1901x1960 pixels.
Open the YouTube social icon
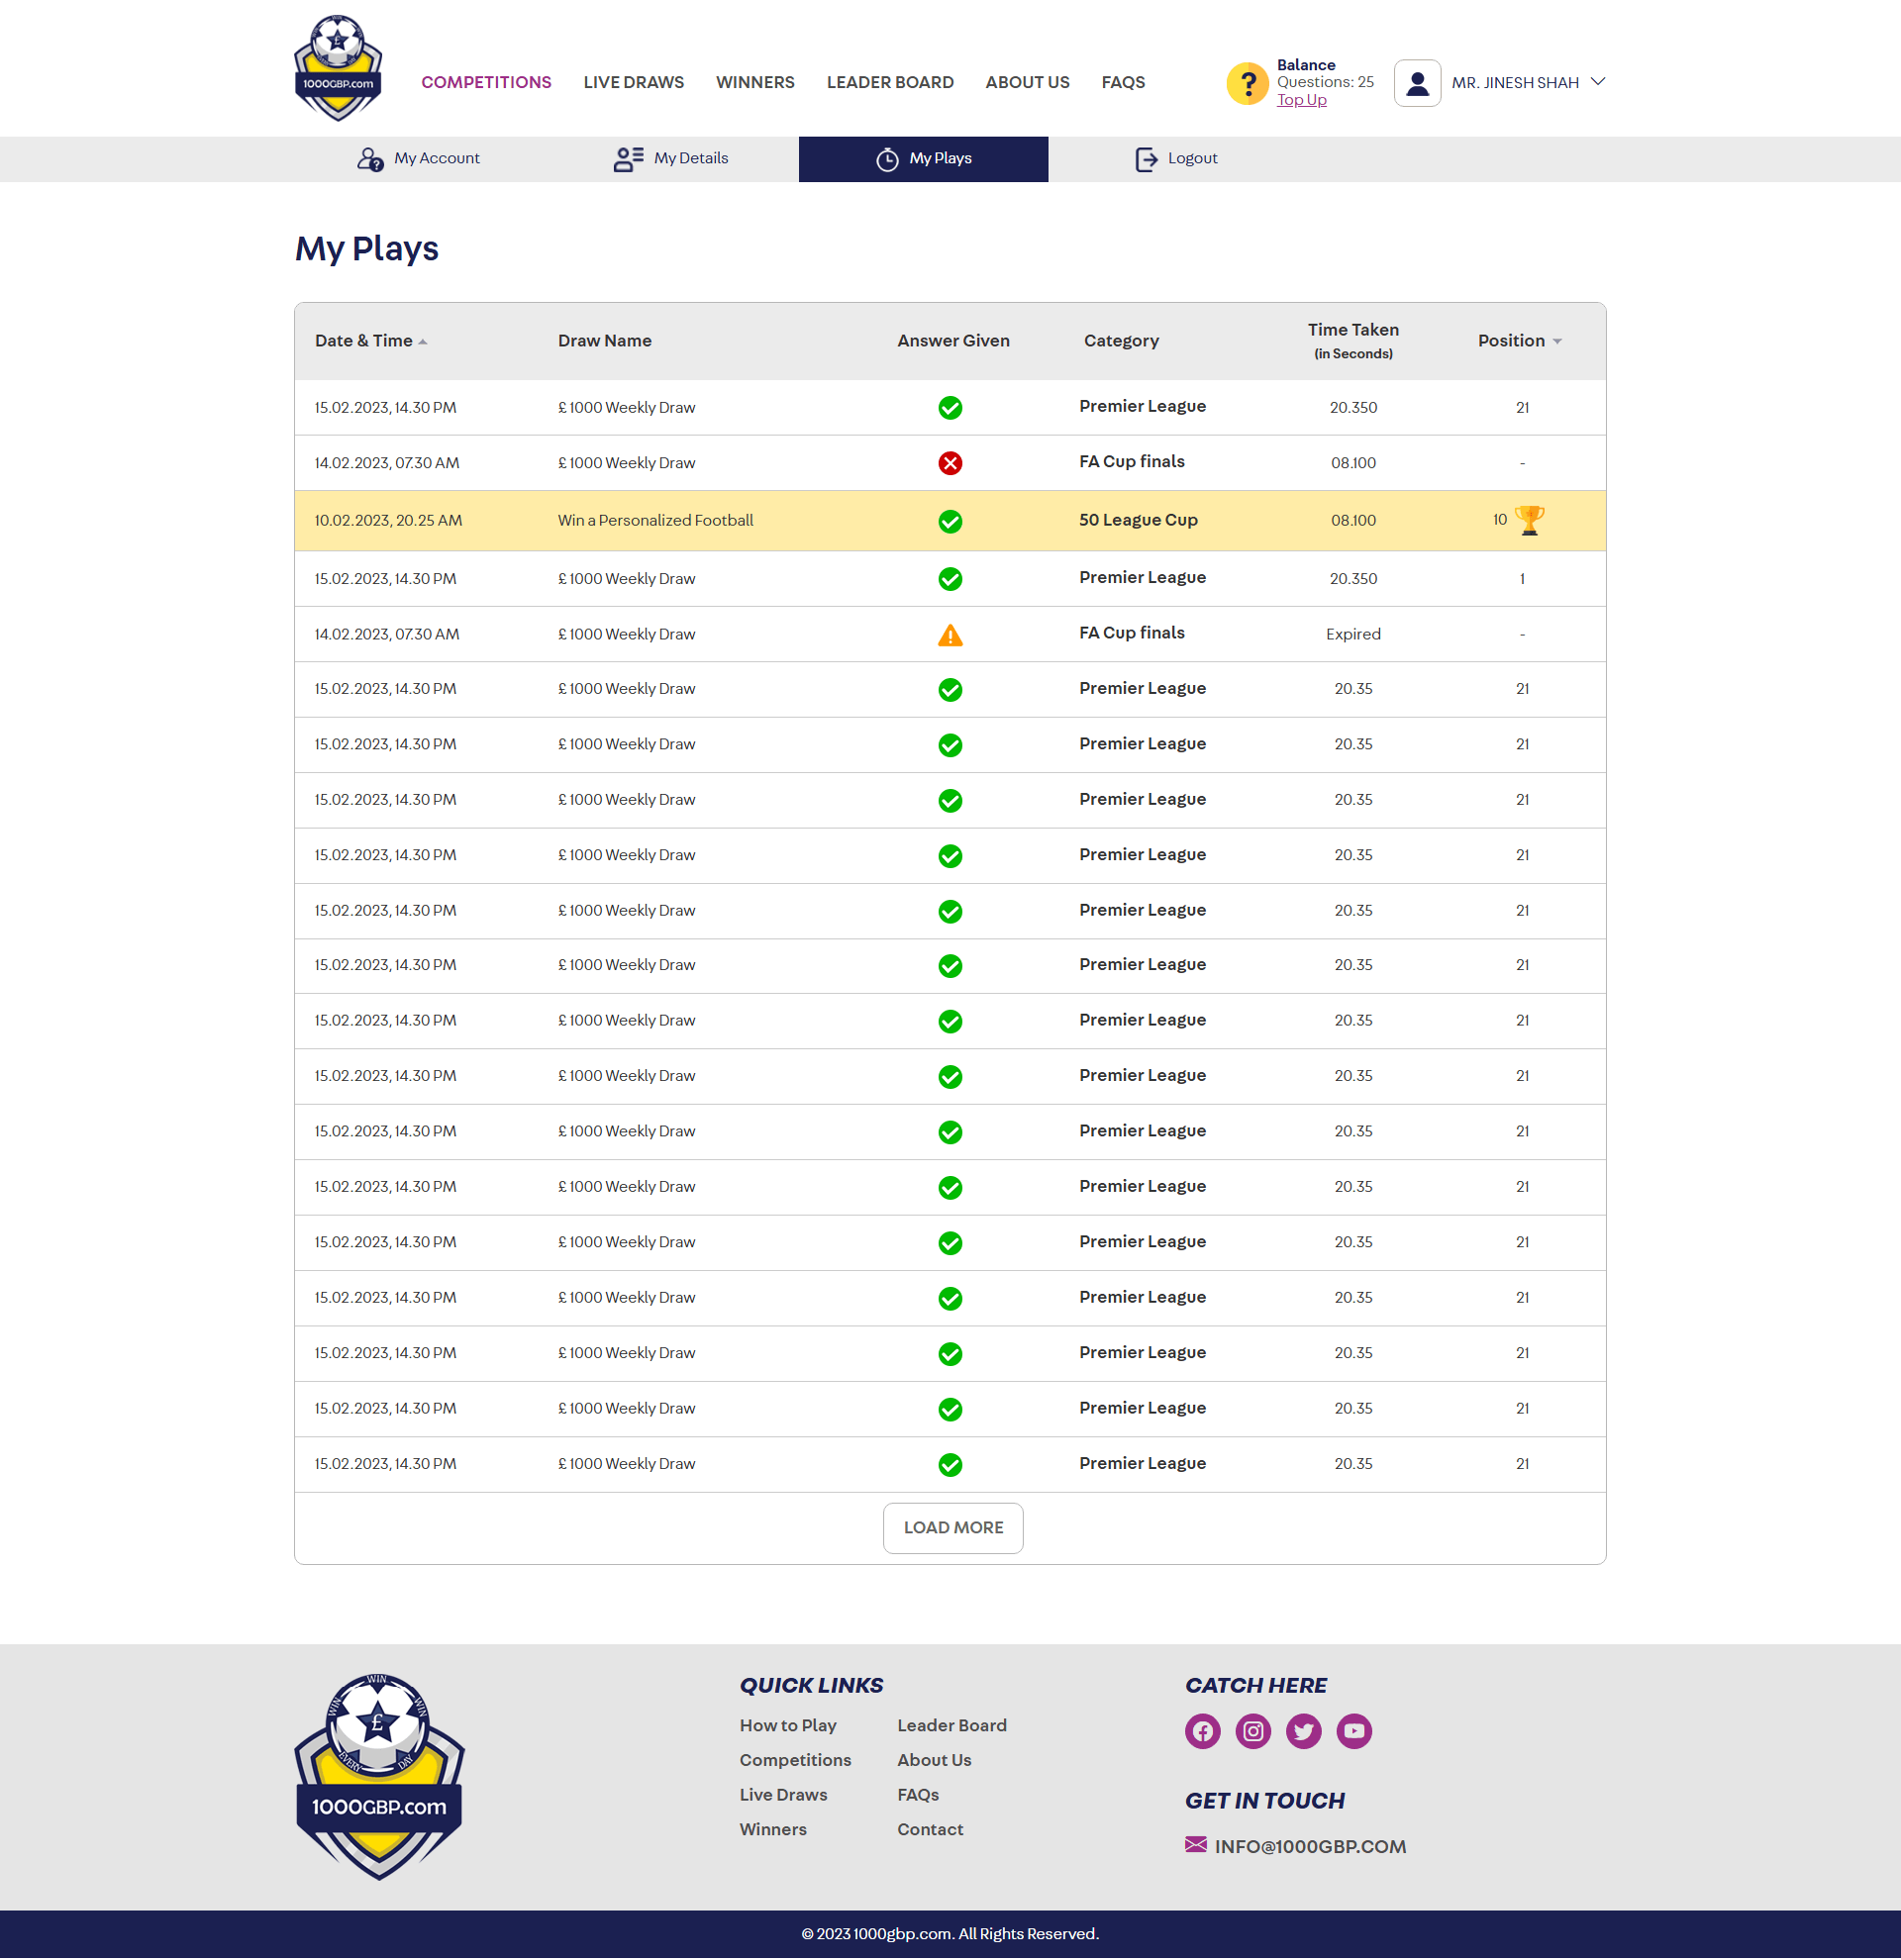(1354, 1731)
